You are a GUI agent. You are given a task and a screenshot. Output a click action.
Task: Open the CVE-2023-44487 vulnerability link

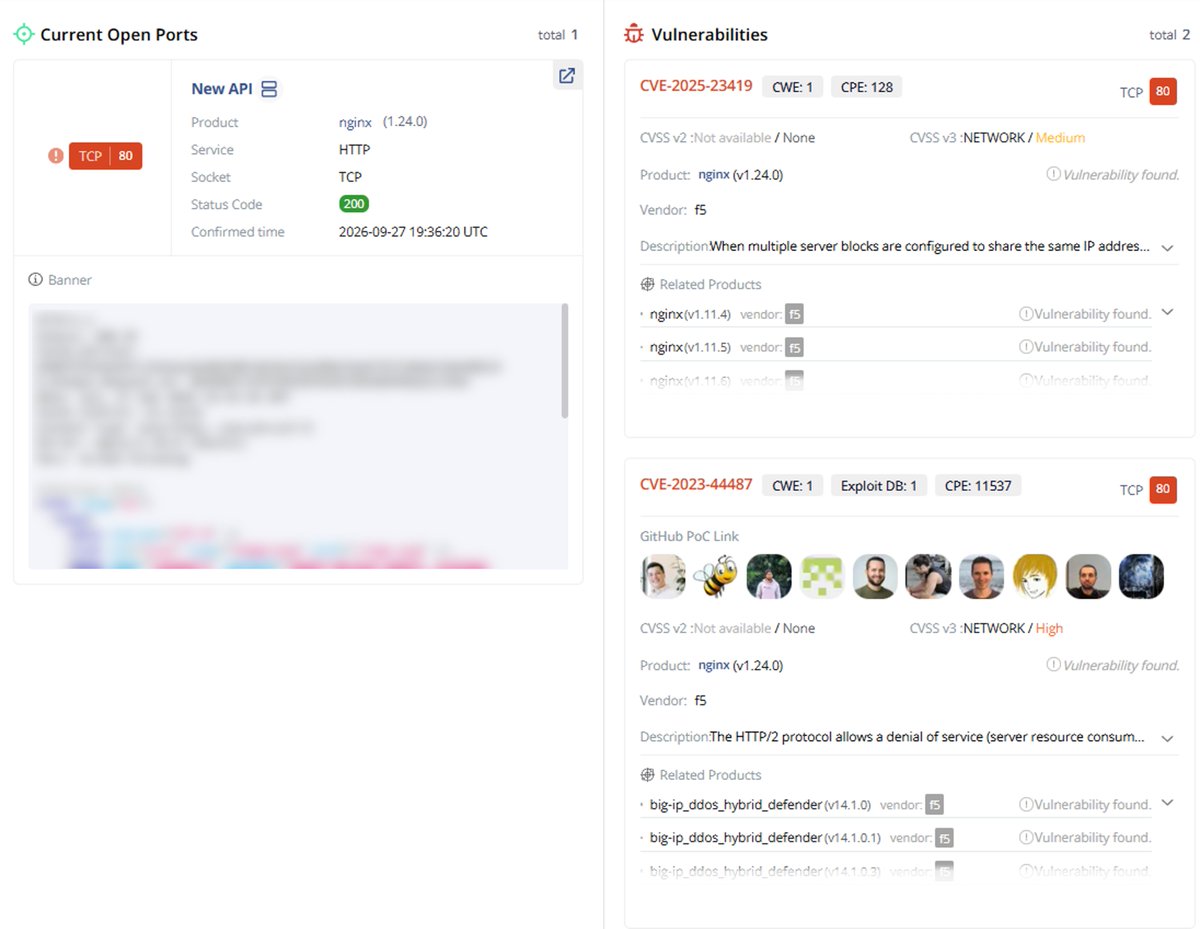pyautogui.click(x=696, y=485)
